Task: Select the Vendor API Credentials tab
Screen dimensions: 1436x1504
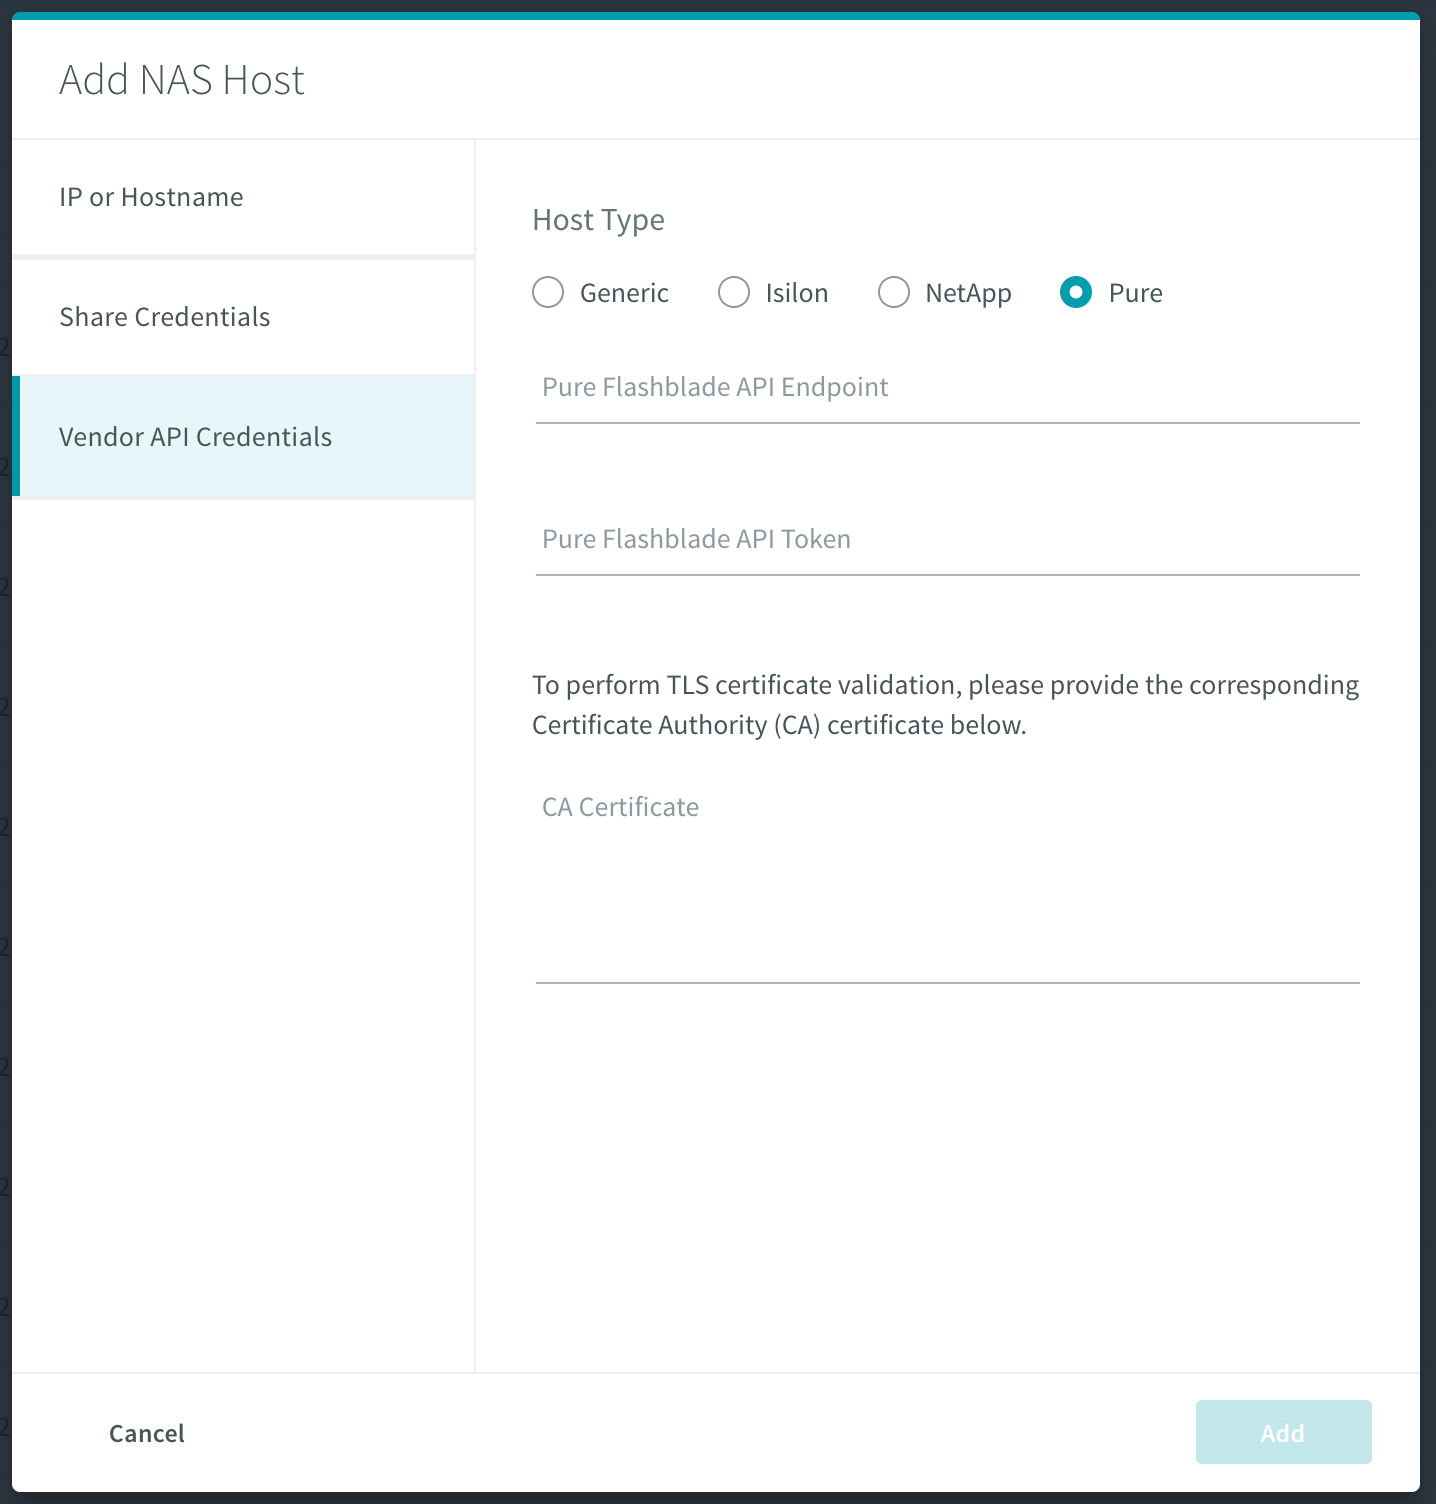Action: pos(243,437)
